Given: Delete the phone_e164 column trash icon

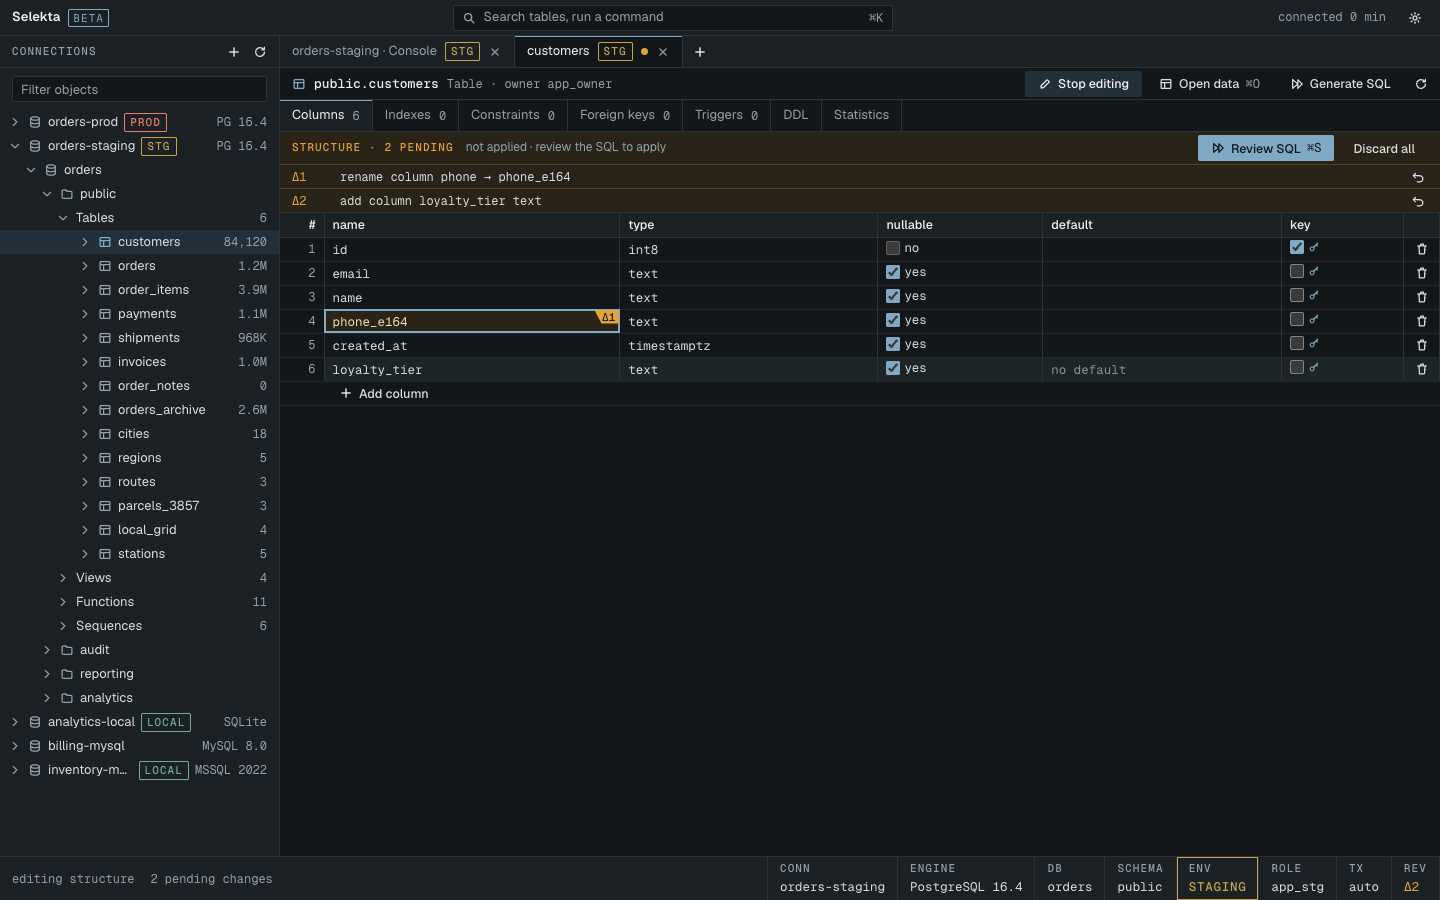Looking at the screenshot, I should click(1422, 321).
